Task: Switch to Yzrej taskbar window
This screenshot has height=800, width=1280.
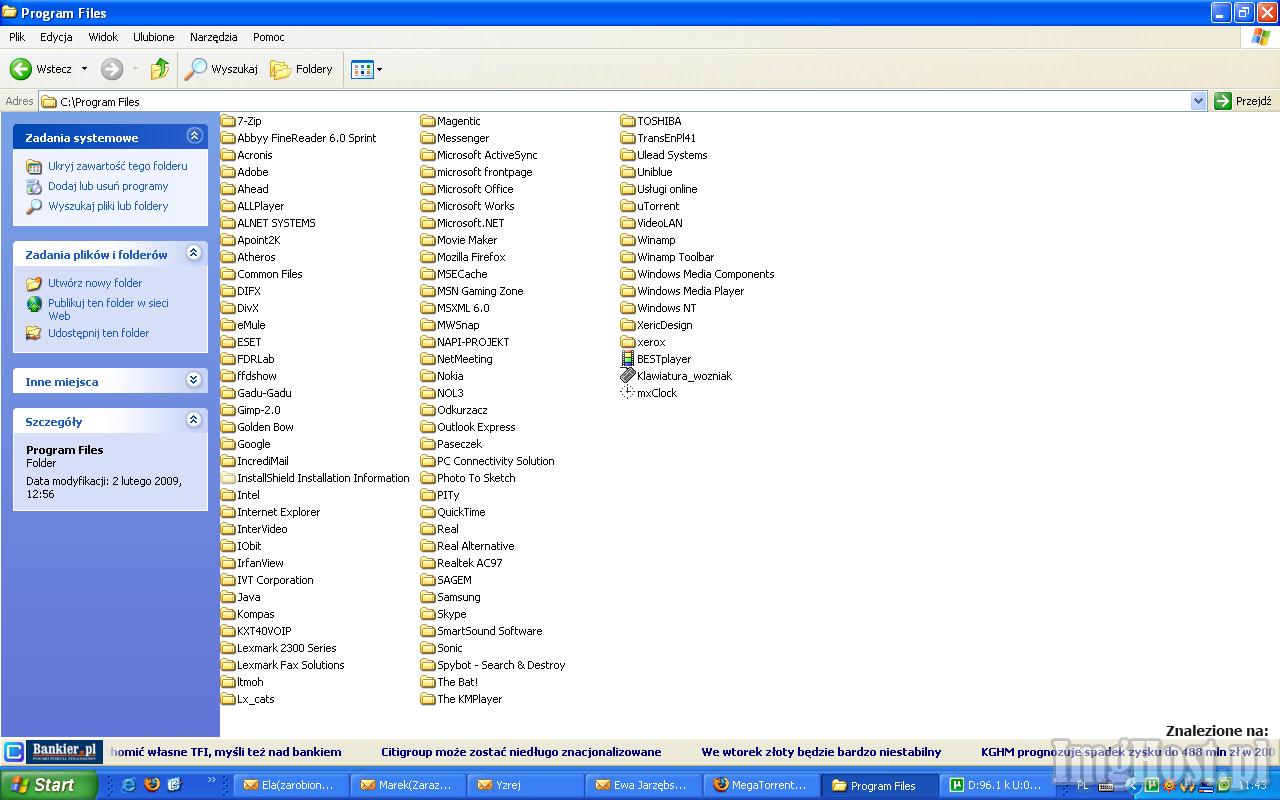Action: [526, 785]
